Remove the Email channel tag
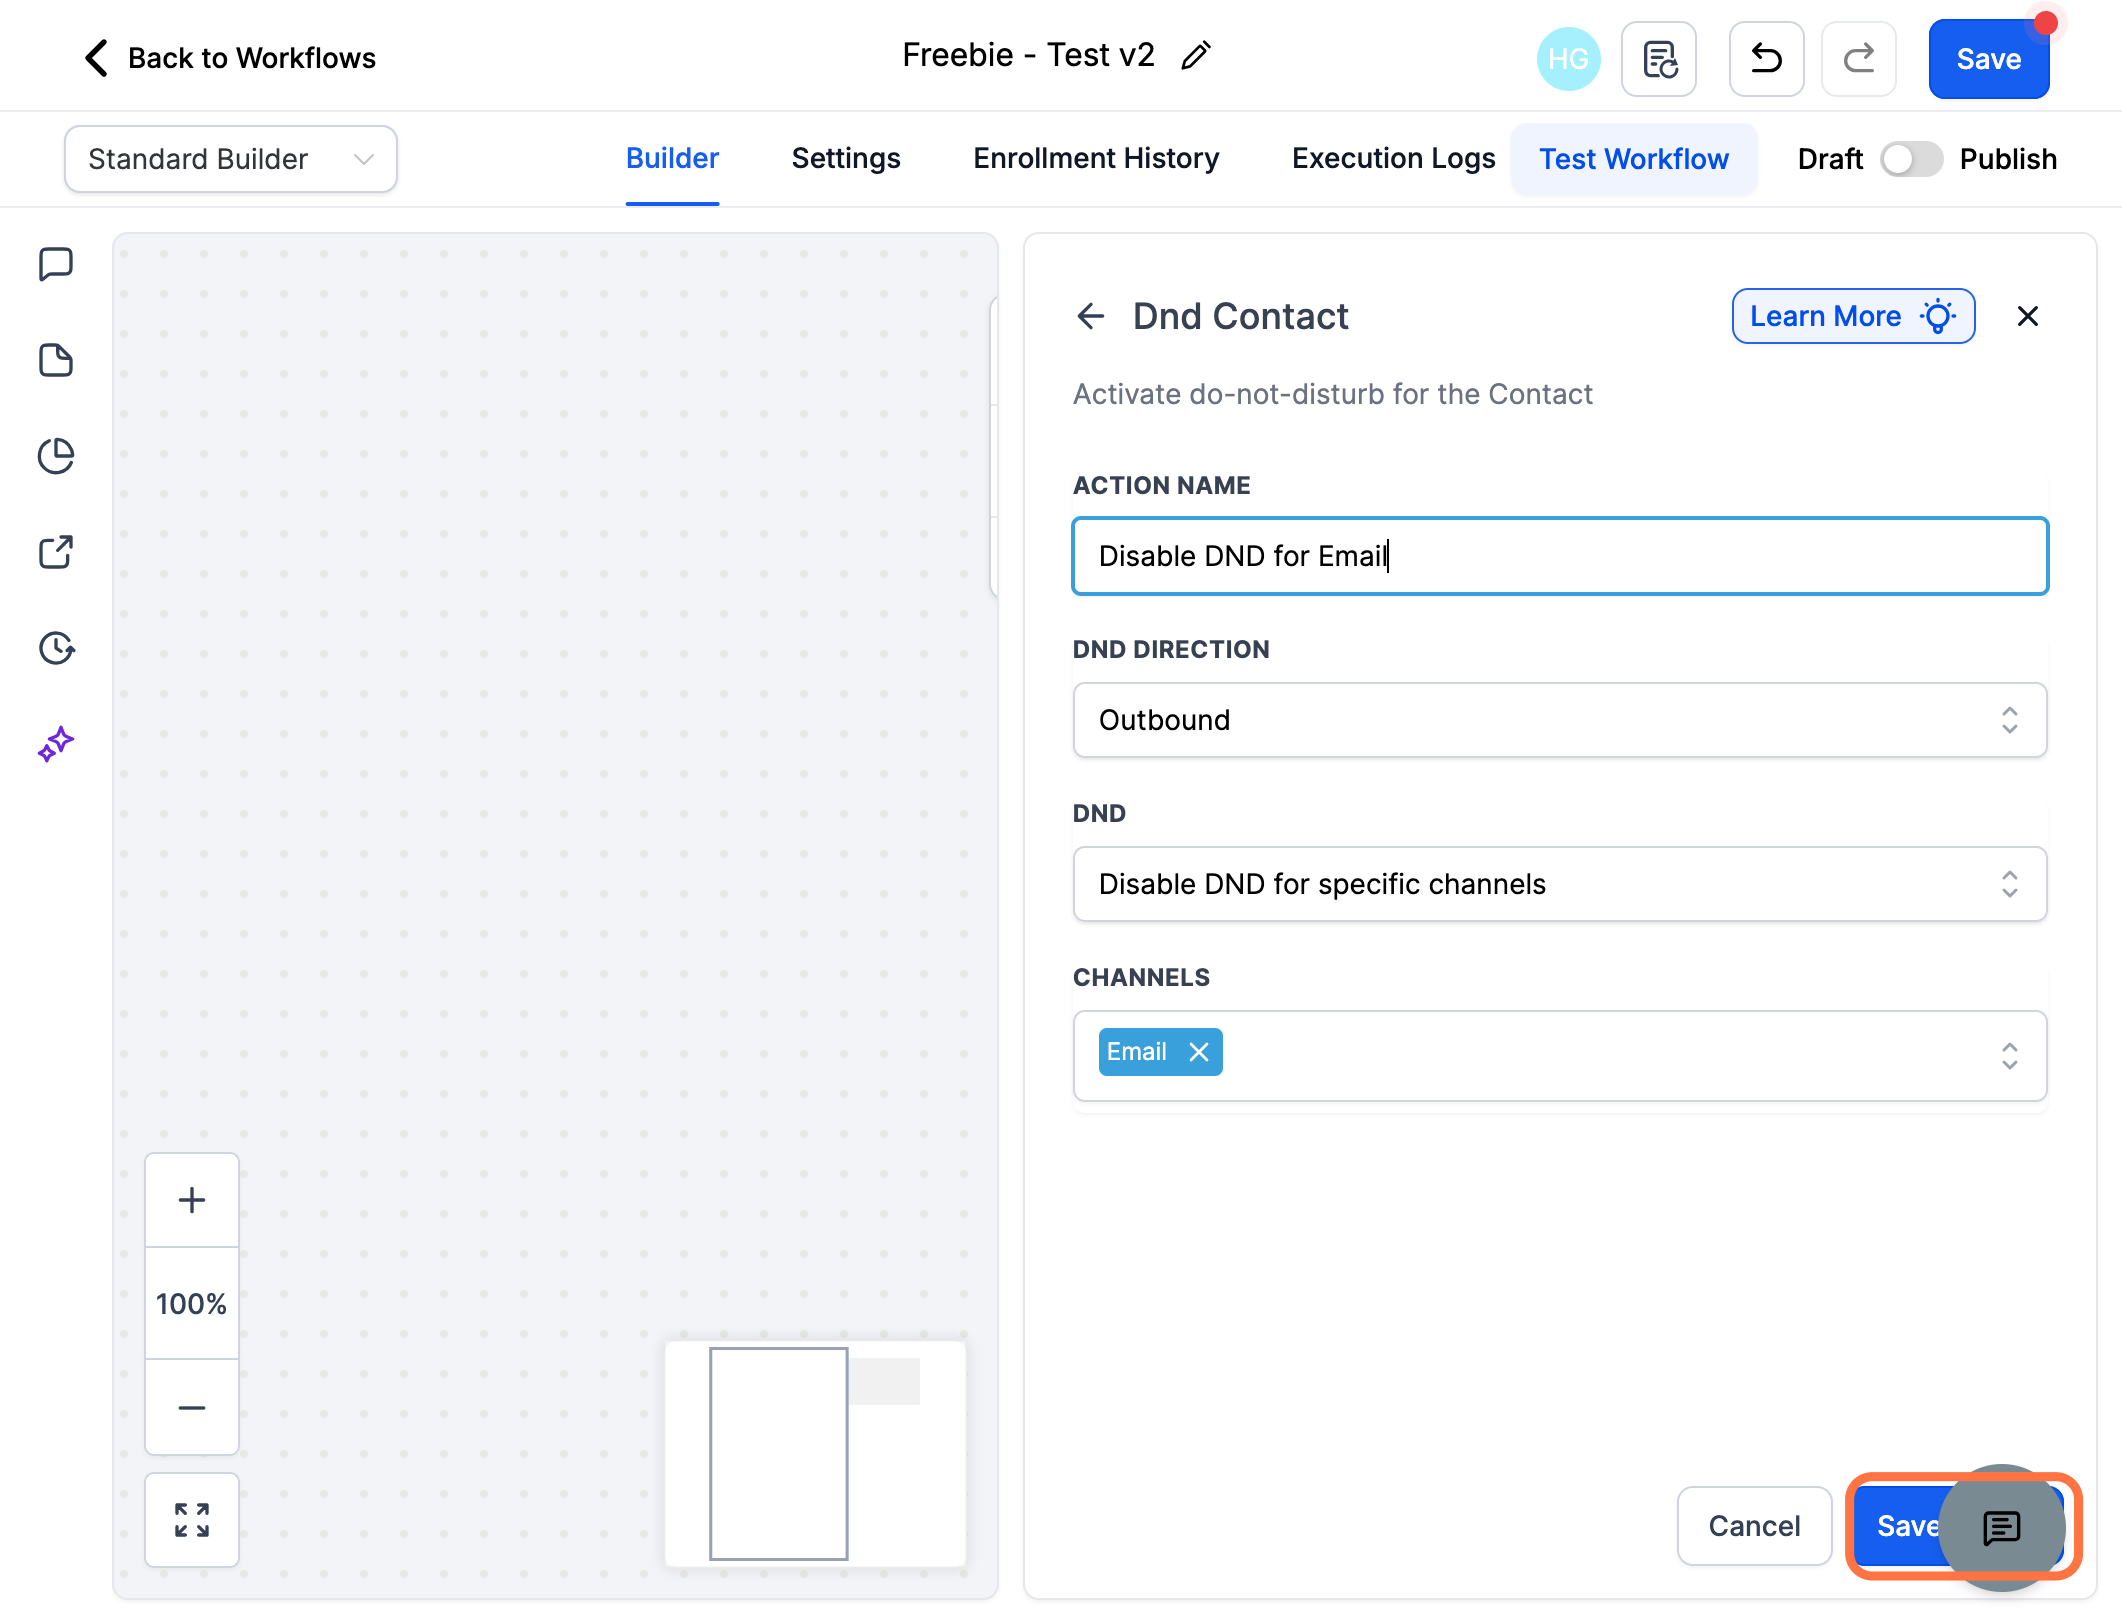 pos(1199,1052)
